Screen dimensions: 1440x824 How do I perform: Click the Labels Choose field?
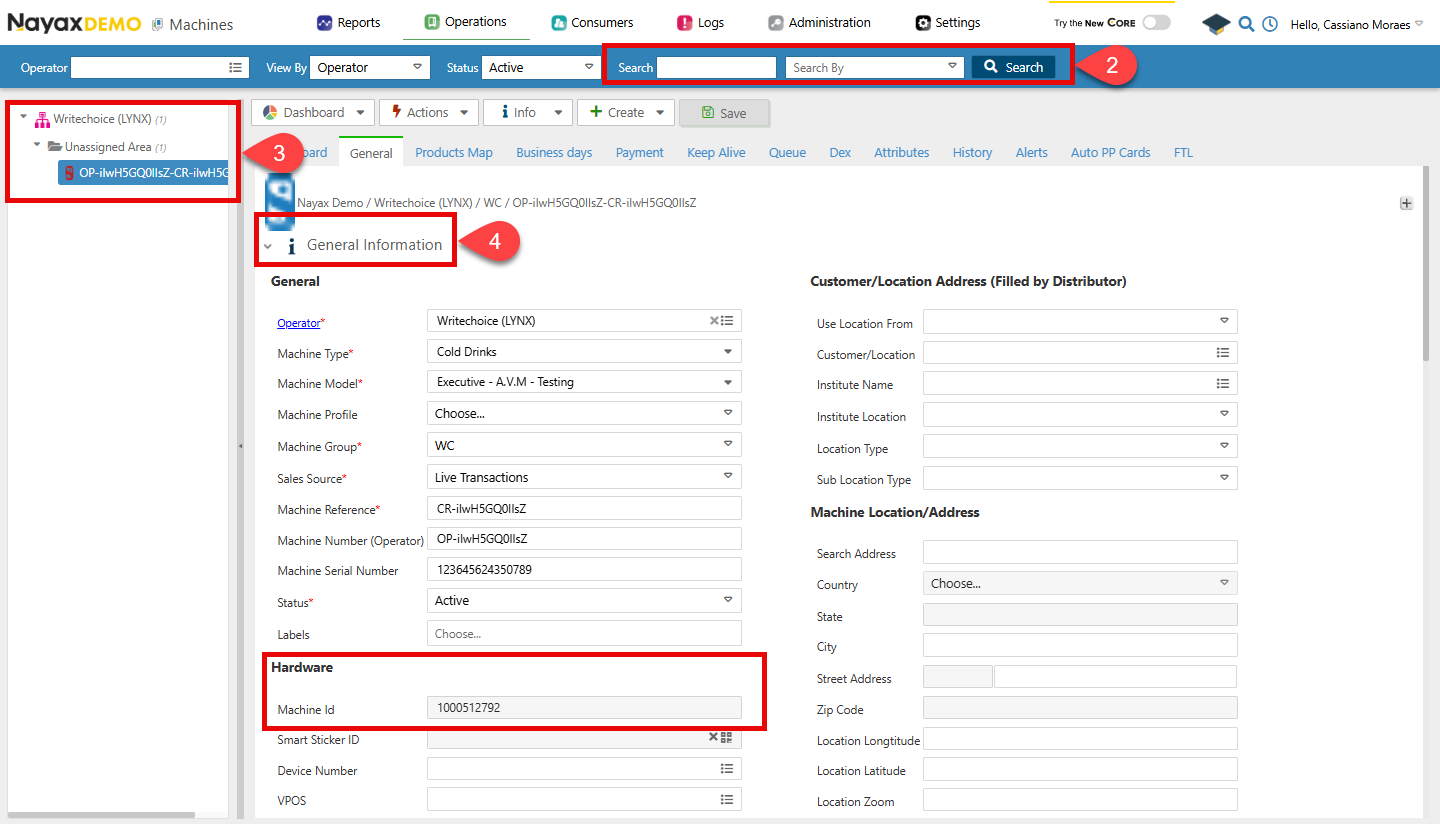pyautogui.click(x=585, y=633)
